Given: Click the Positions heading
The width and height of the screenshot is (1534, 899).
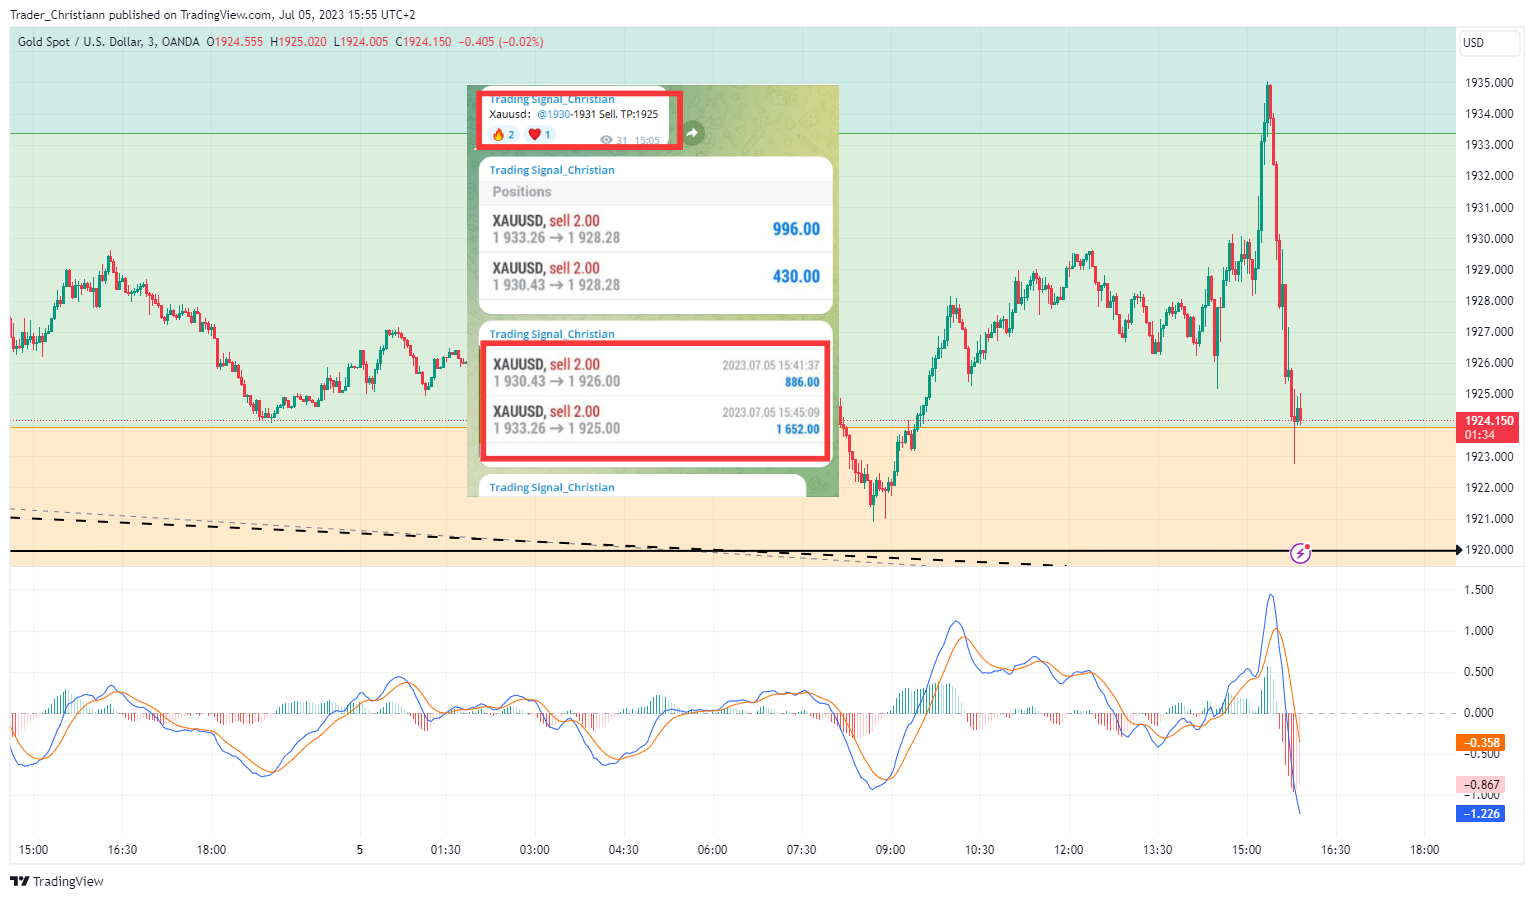Looking at the screenshot, I should point(522,192).
